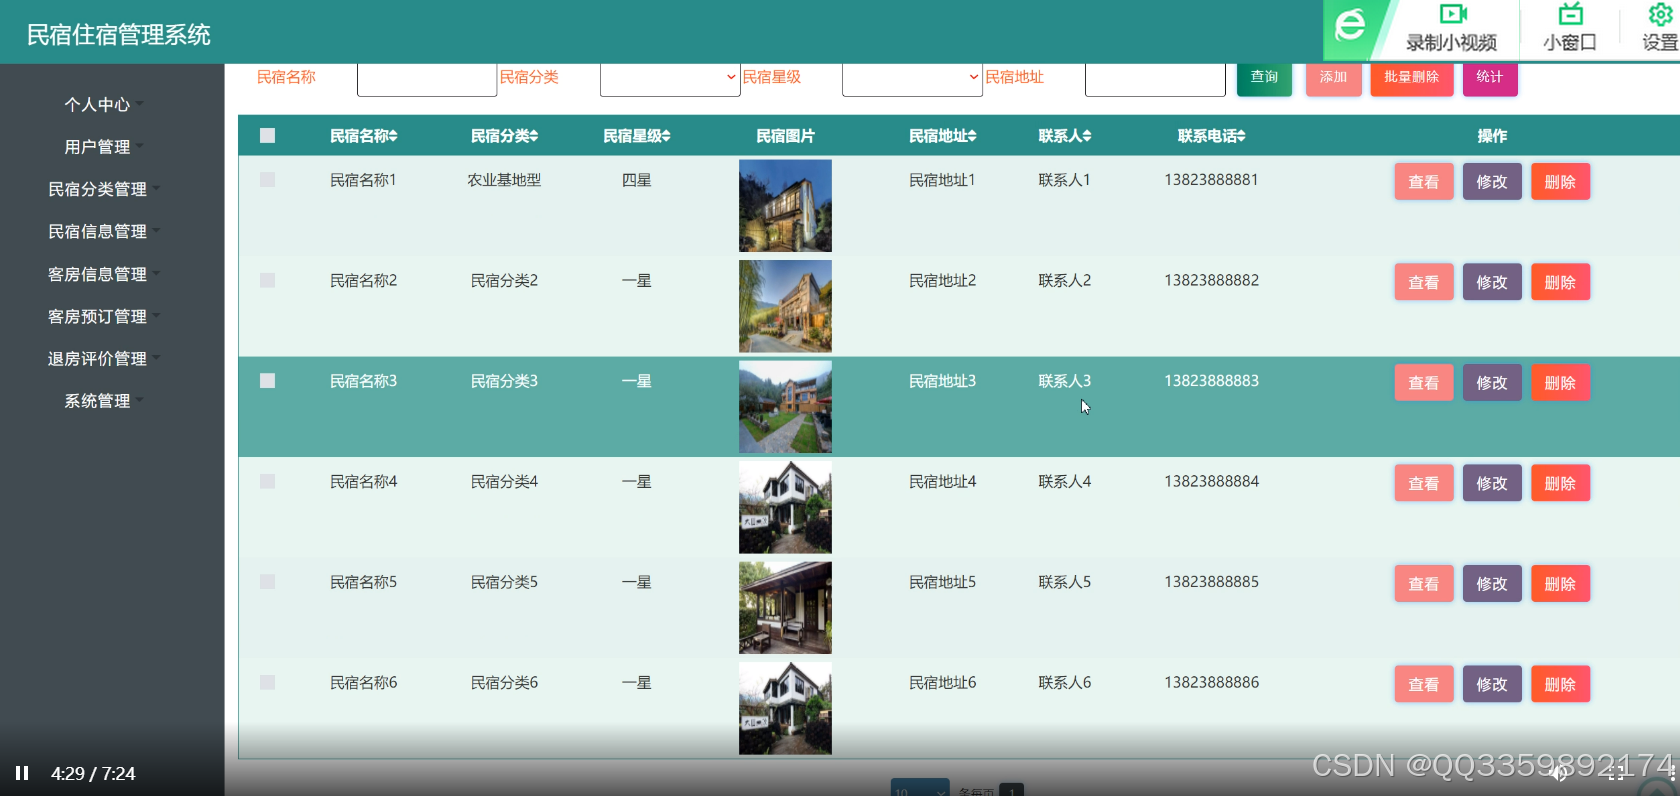The height and width of the screenshot is (796, 1680).
Task: Check the box for 民宿名称6 row
Action: (x=267, y=682)
